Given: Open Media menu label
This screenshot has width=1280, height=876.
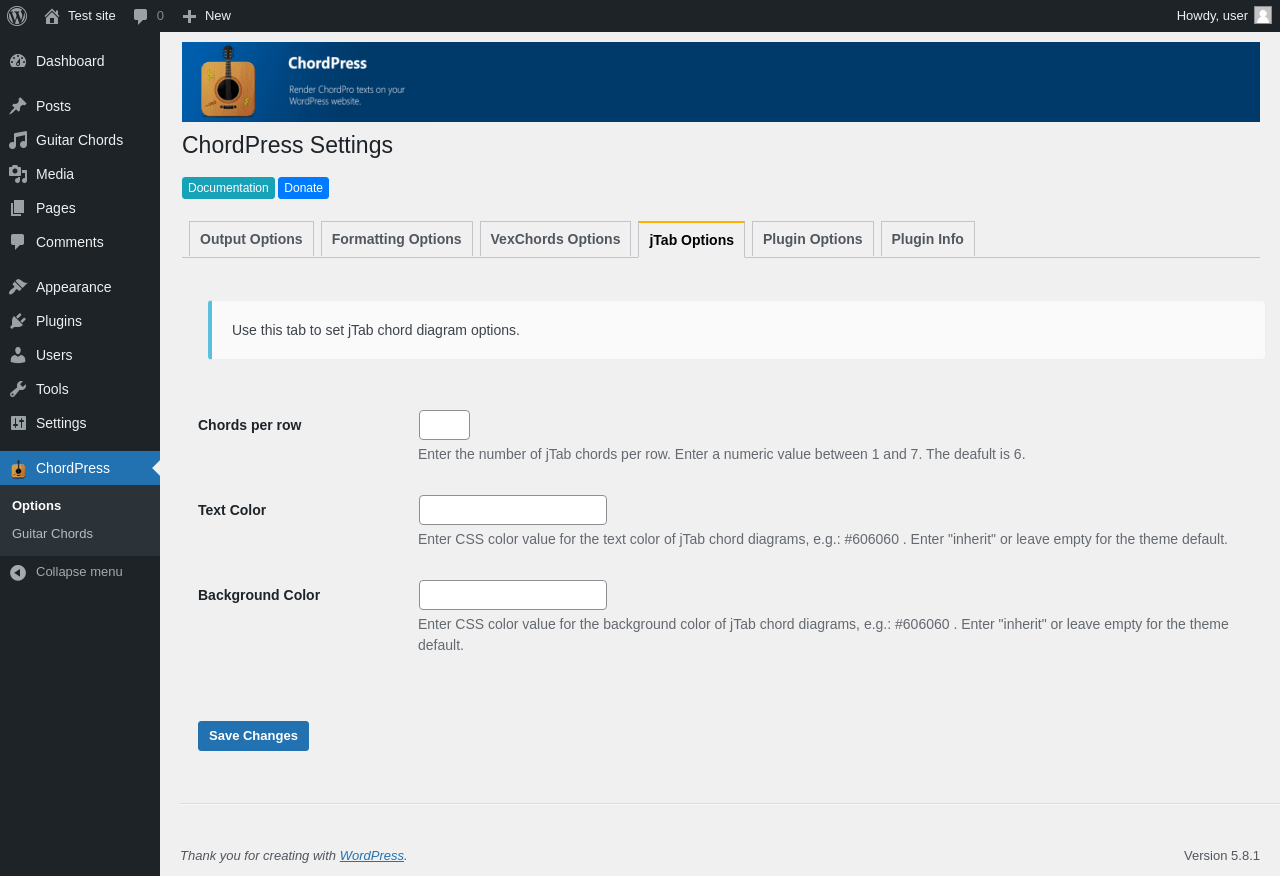Looking at the screenshot, I should (55, 174).
